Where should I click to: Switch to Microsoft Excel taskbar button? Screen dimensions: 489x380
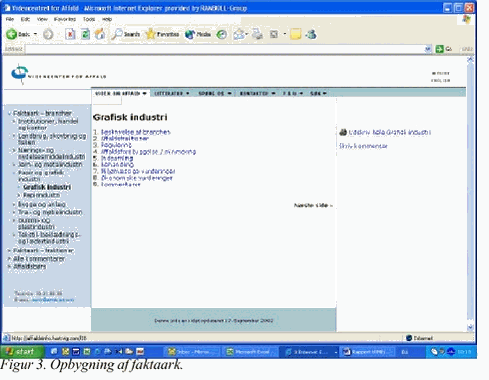(x=250, y=352)
